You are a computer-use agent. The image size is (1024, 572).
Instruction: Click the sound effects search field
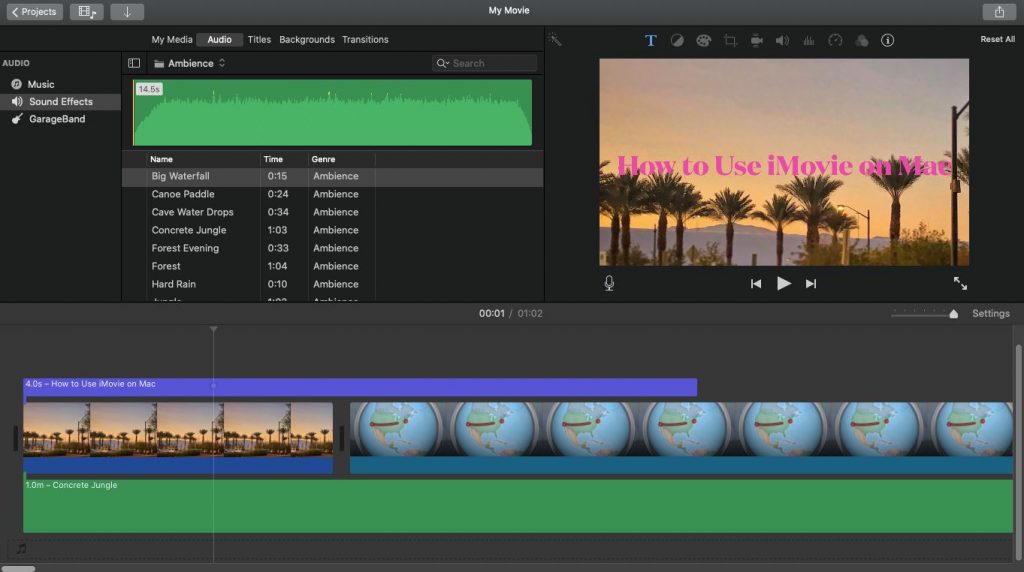[485, 63]
